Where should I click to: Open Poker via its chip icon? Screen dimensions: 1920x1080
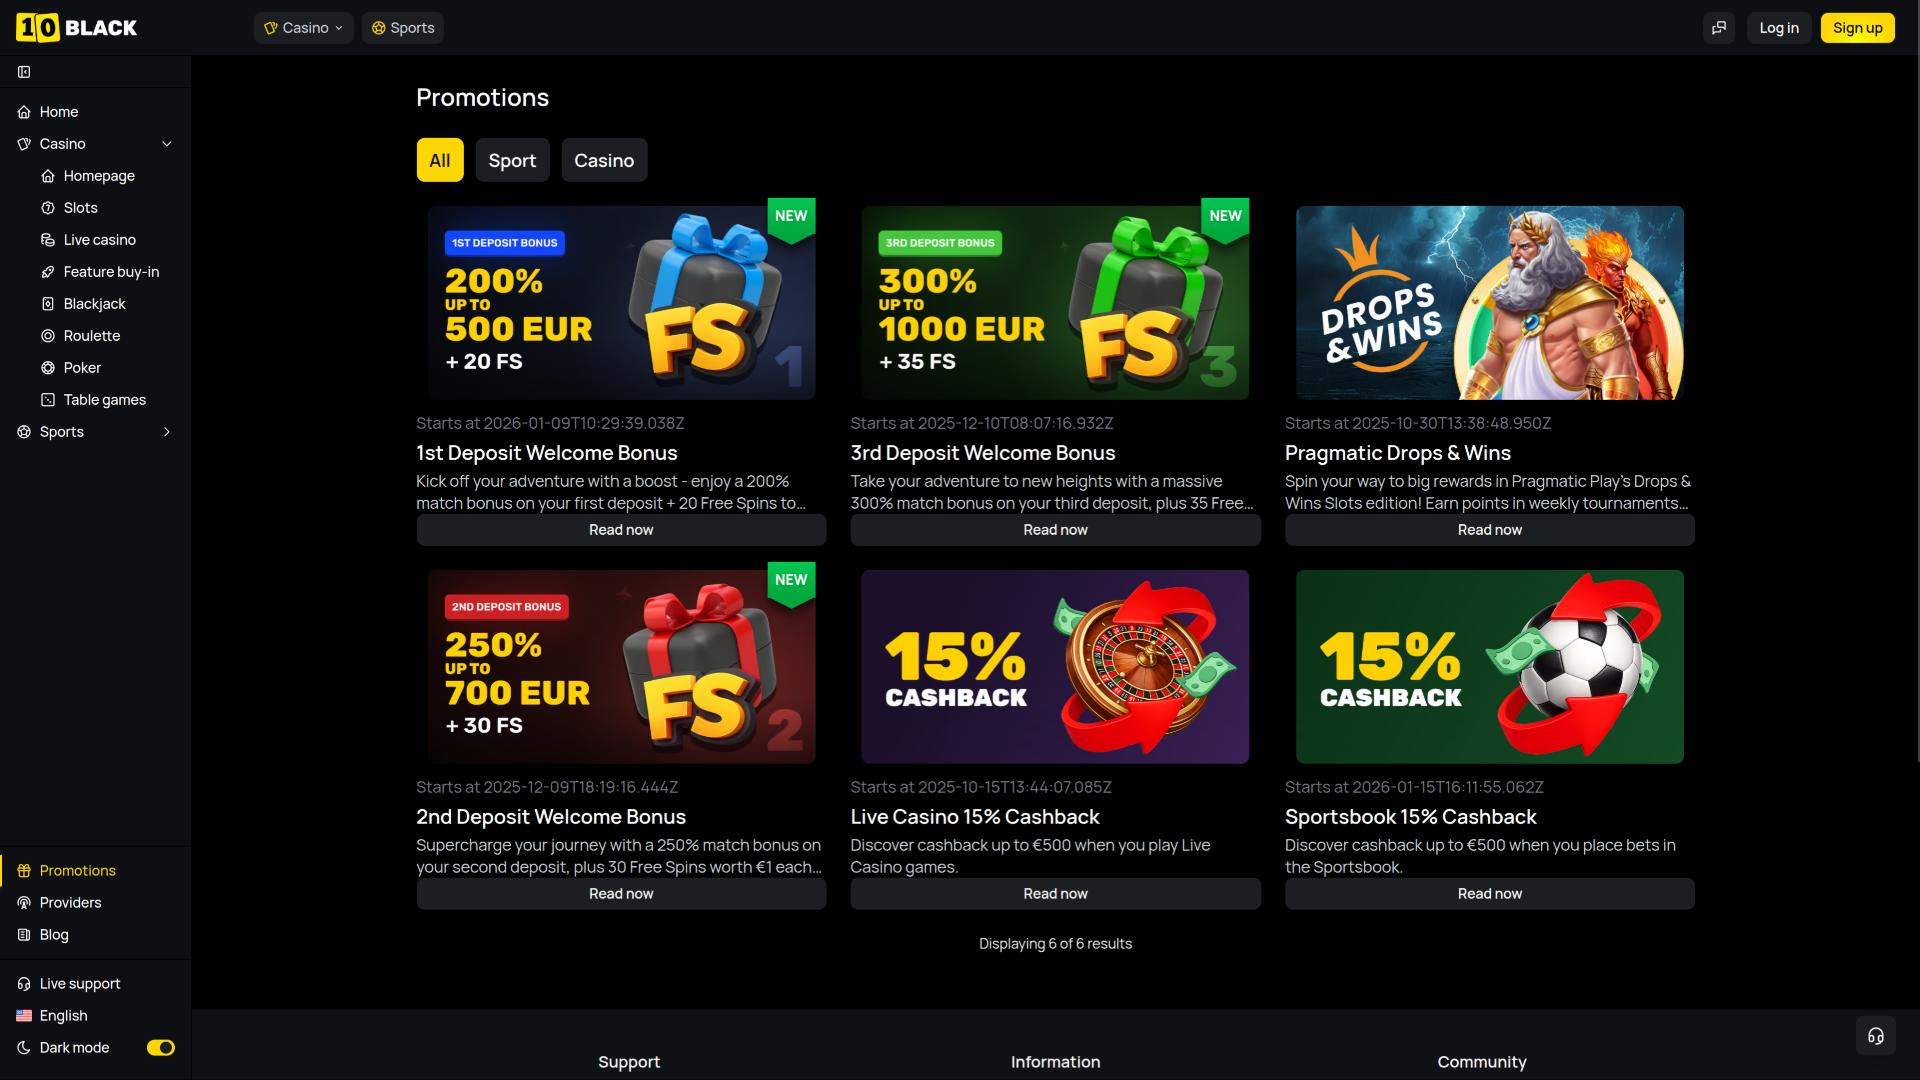48,367
